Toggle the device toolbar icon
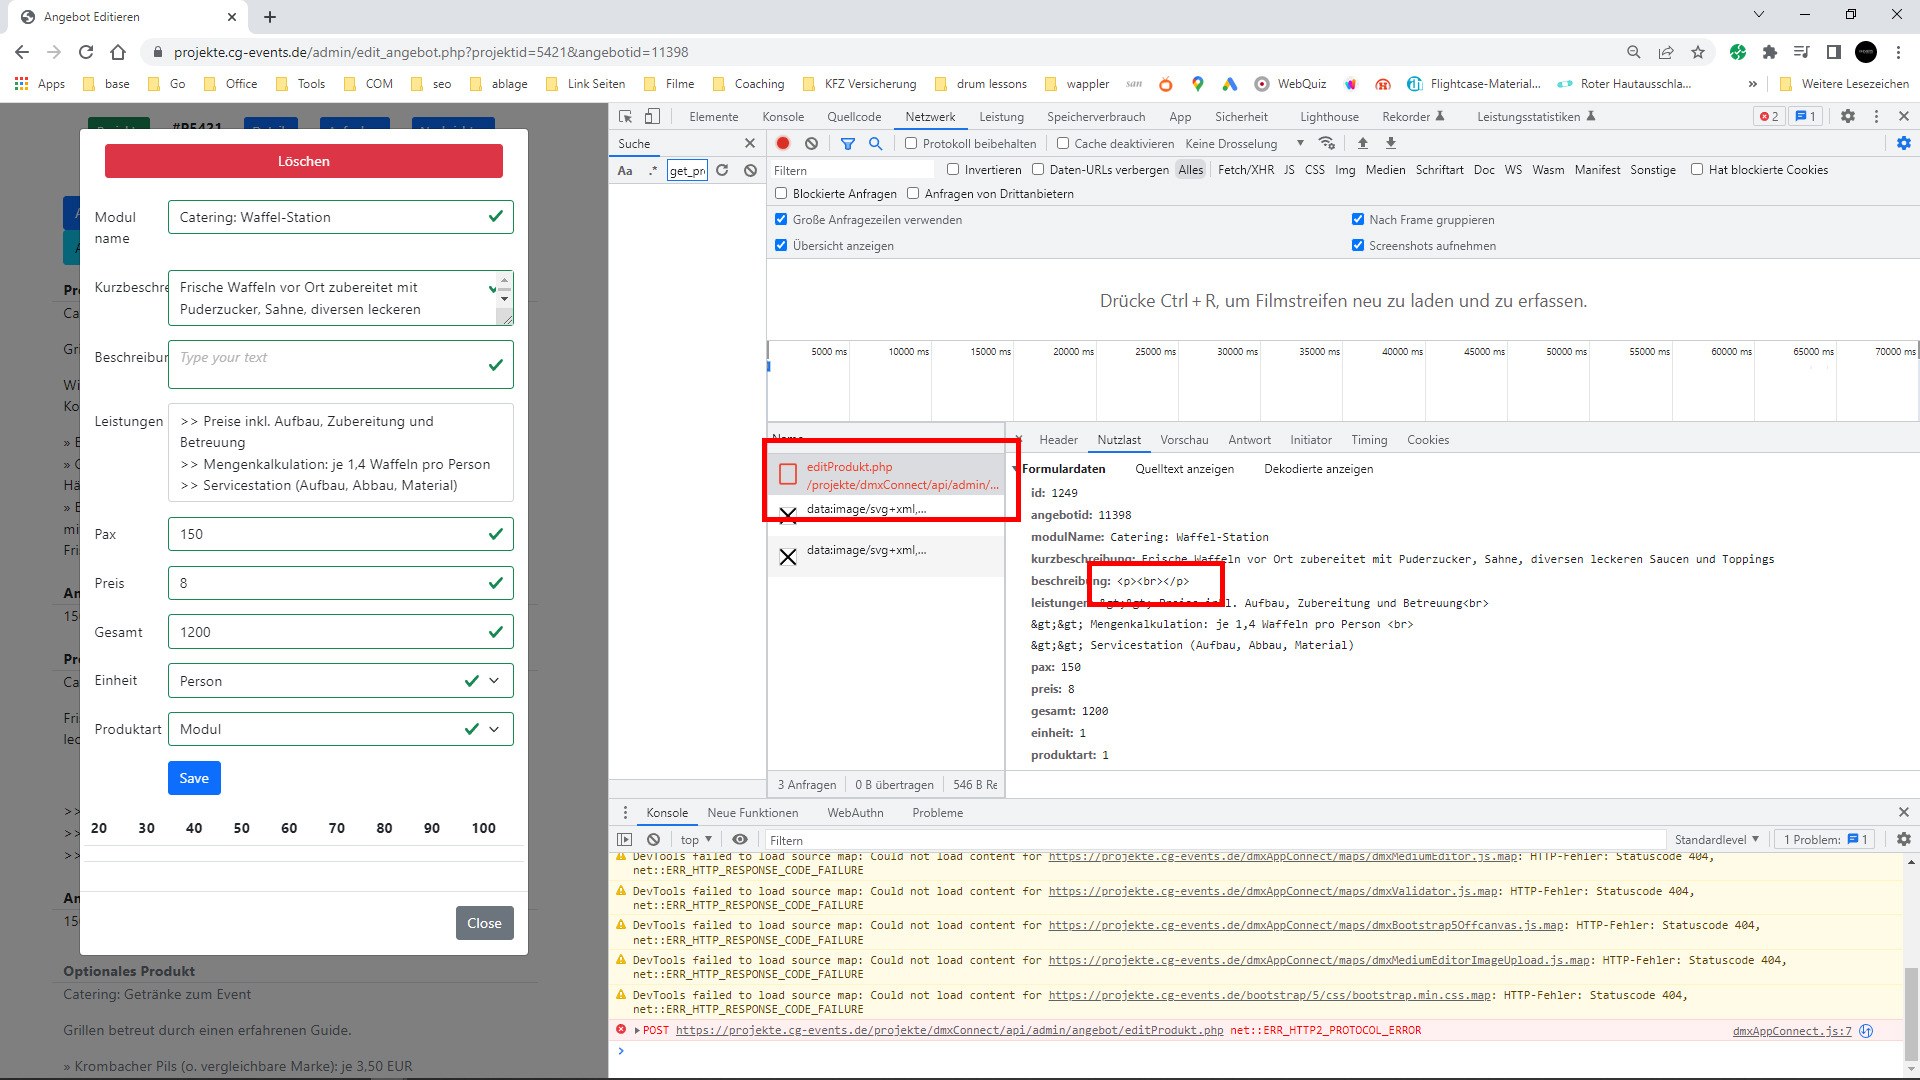This screenshot has height=1080, width=1920. pos(652,117)
